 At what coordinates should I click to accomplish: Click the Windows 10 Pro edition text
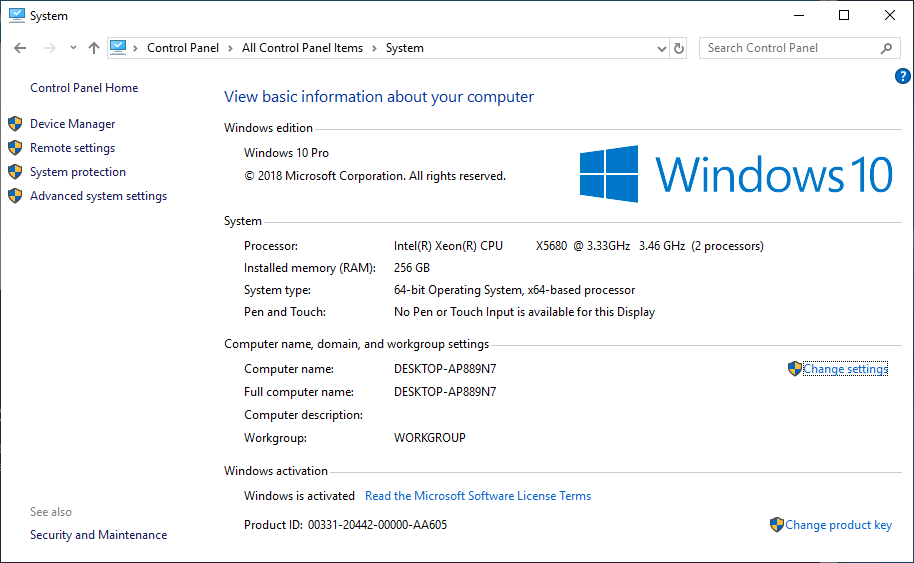point(286,153)
